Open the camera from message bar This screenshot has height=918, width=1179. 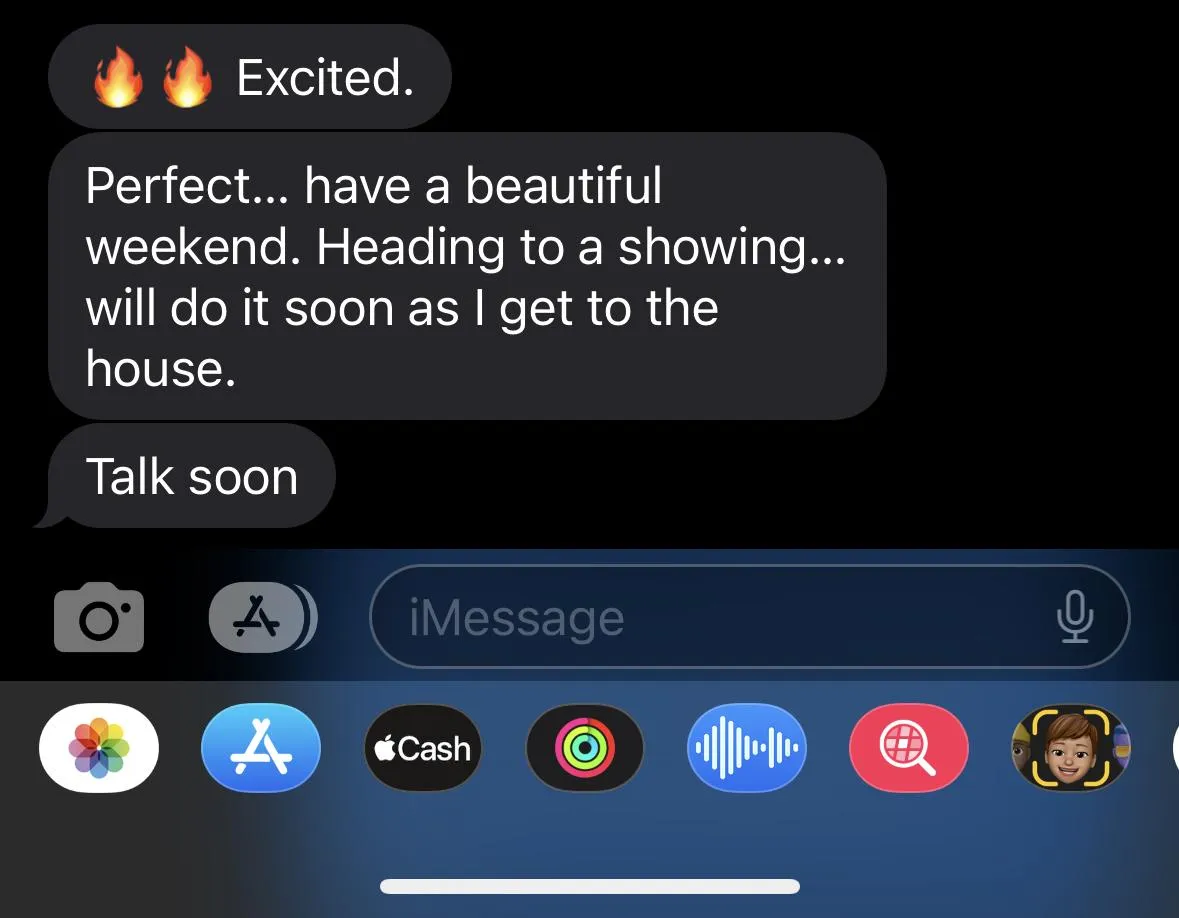(x=99, y=617)
